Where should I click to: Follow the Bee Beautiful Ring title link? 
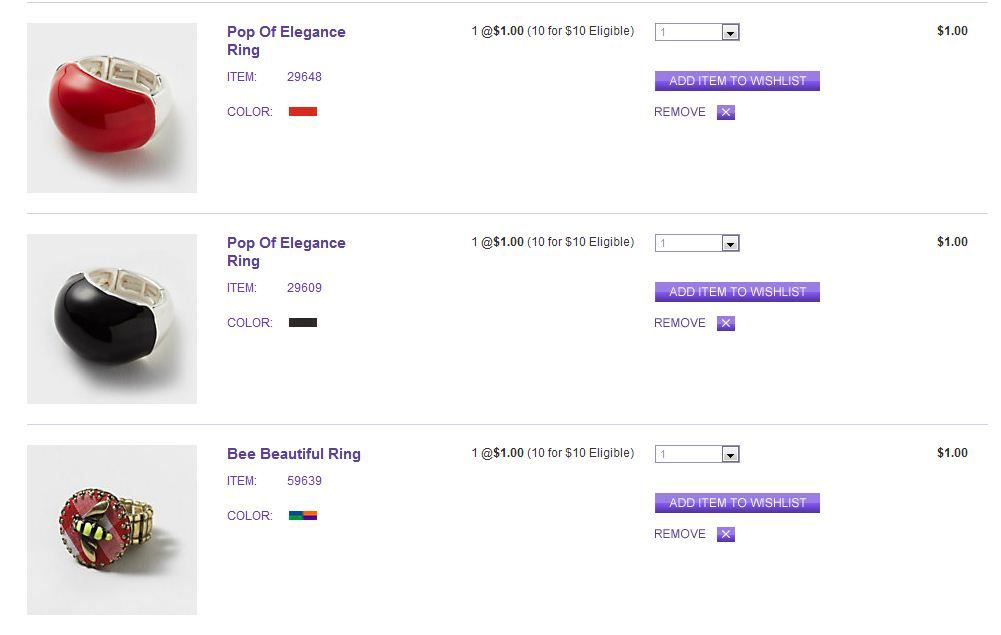click(293, 454)
